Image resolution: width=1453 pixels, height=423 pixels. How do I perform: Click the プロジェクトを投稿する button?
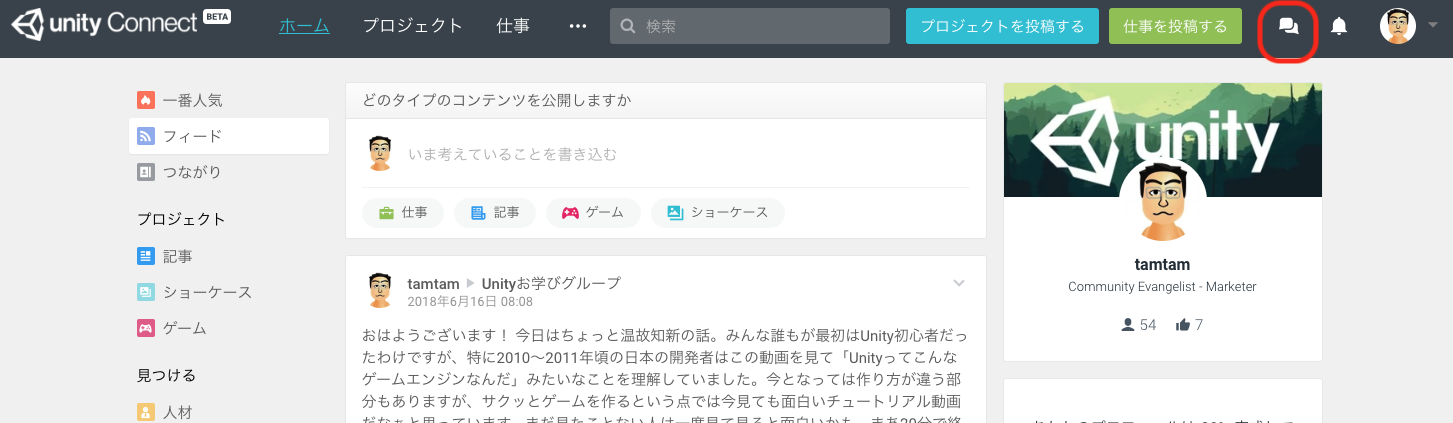[x=1002, y=26]
